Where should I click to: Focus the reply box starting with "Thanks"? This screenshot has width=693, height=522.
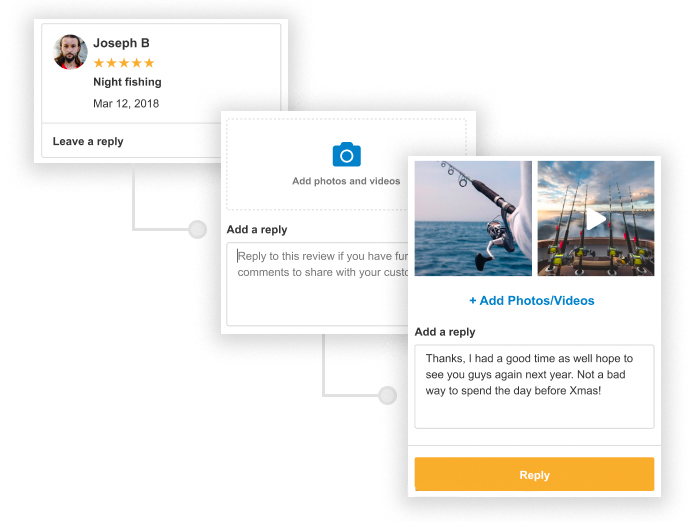(534, 386)
